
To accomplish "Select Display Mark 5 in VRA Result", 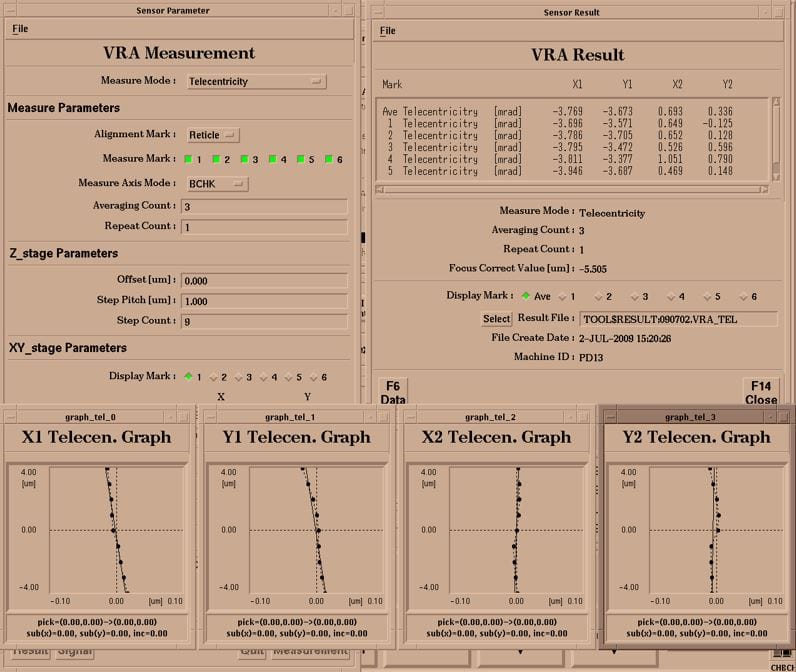I will tap(707, 296).
